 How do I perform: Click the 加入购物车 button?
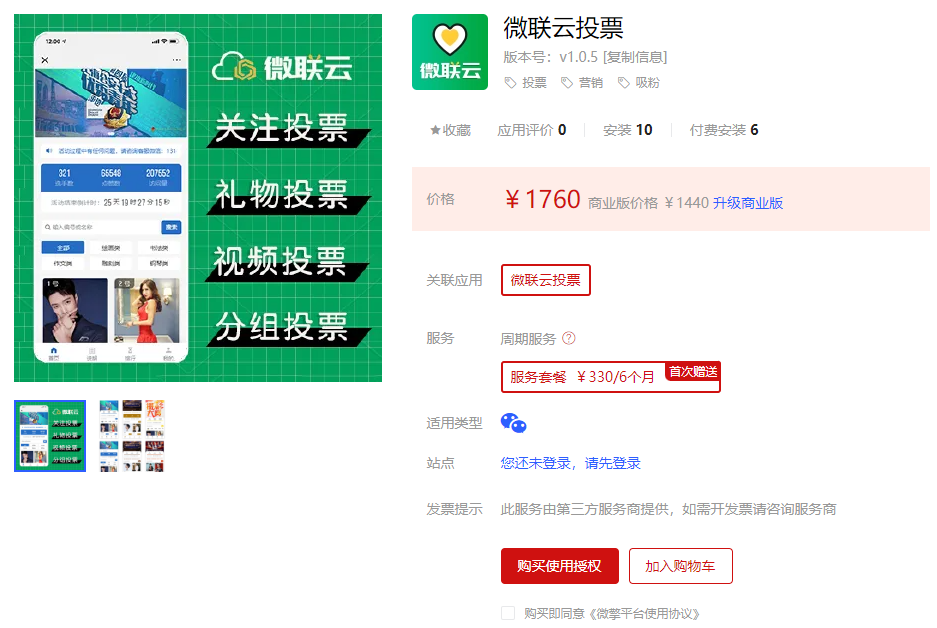[681, 566]
